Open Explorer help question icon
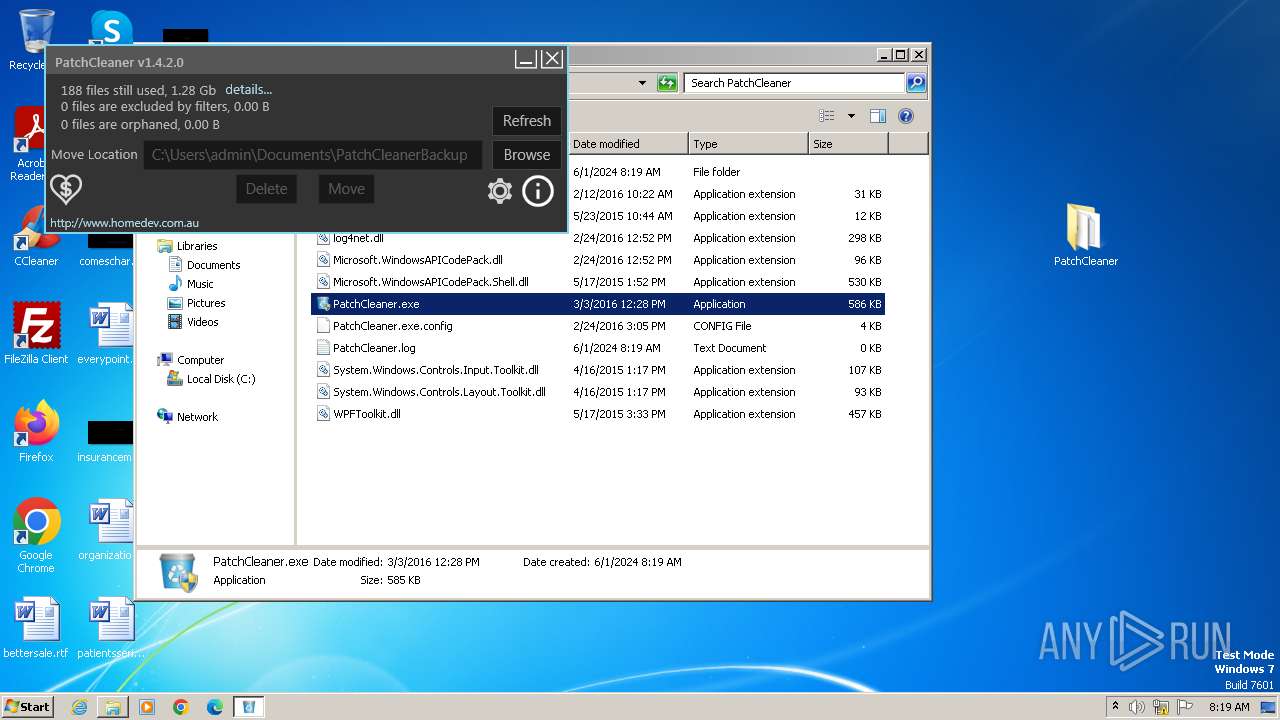 [906, 116]
